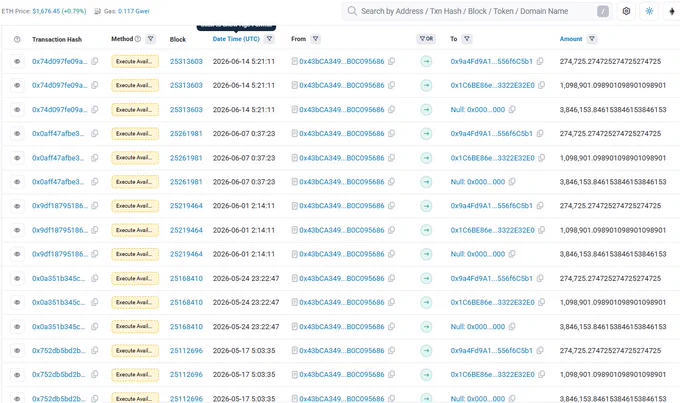The image size is (680, 403).
Task: Copy From address in block 25261981 Null row
Action: point(391,182)
